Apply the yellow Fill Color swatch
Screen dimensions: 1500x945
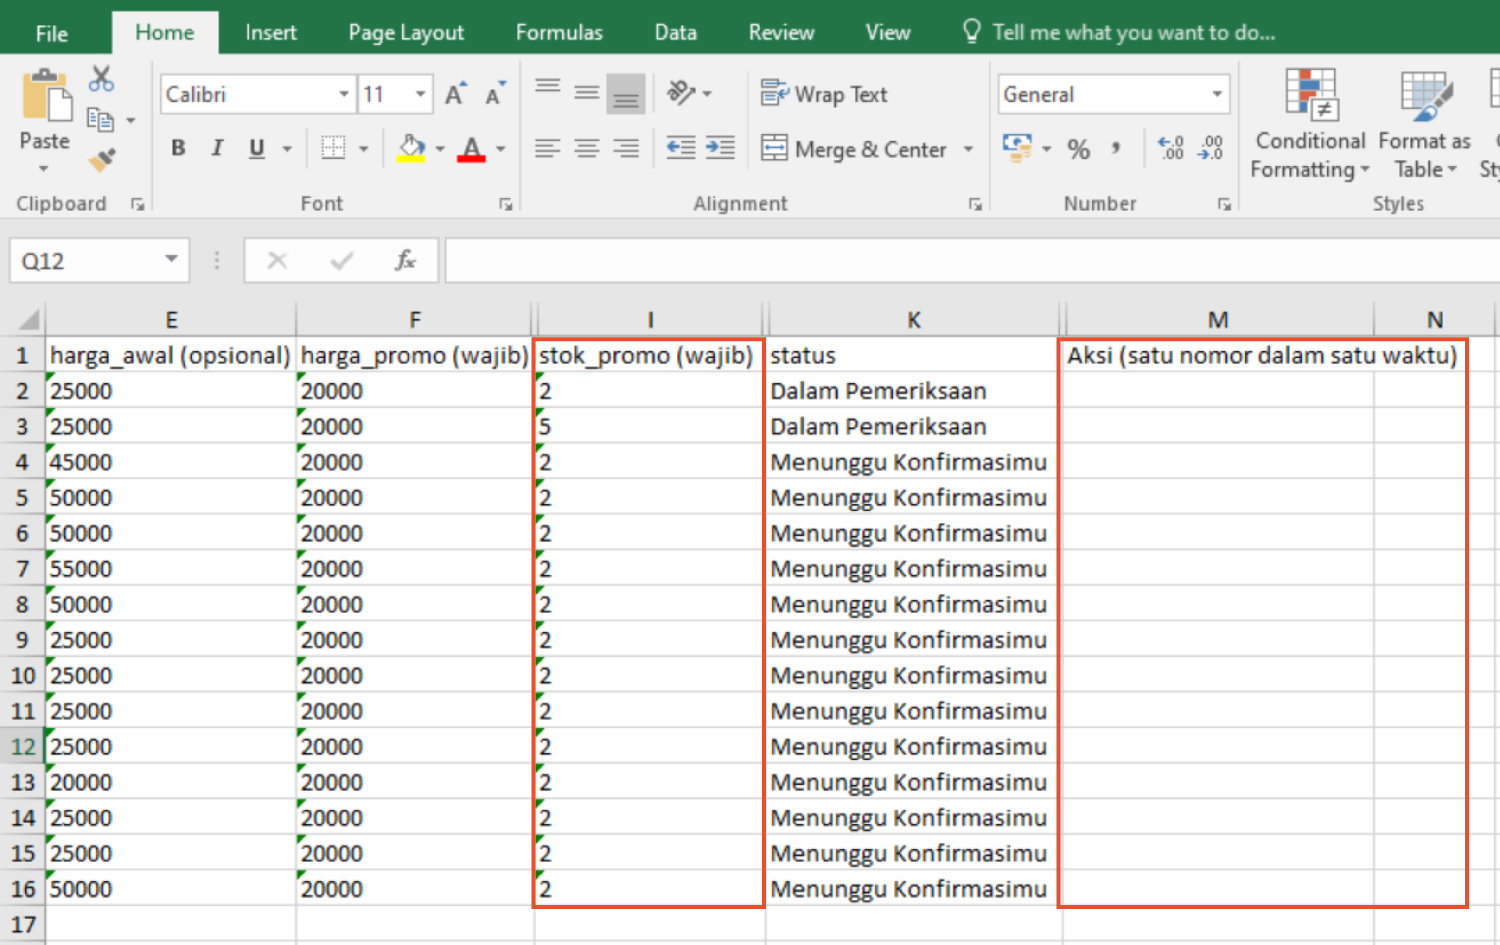click(x=411, y=149)
